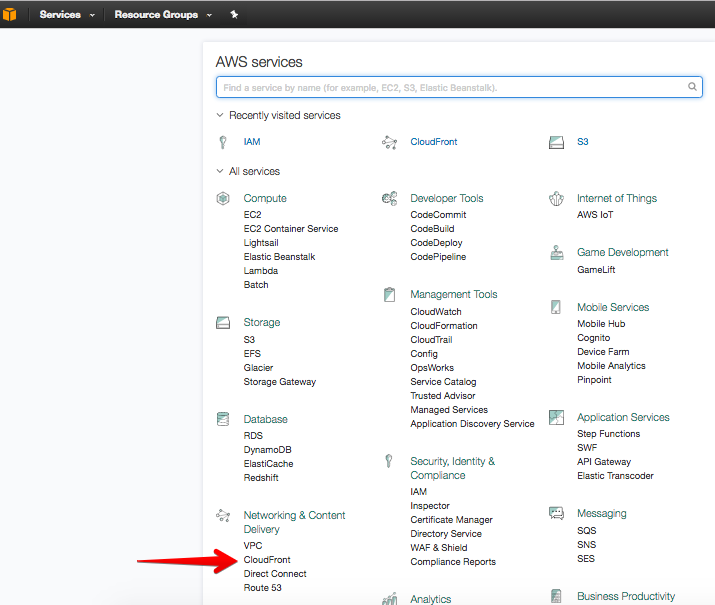
Task: Focus the Find a service search field
Action: coord(459,87)
